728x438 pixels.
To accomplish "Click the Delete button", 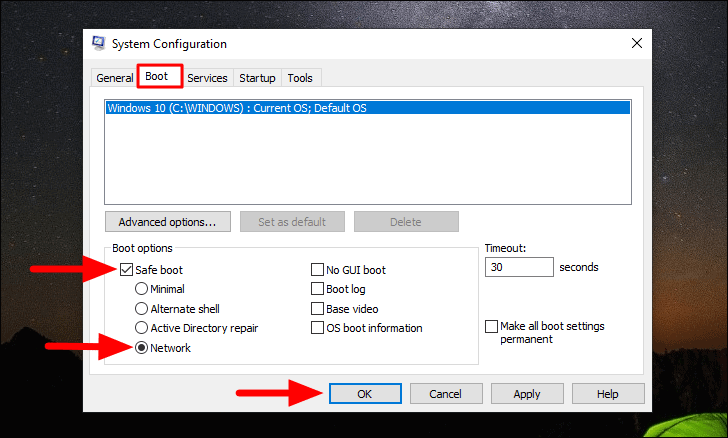I will 406,222.
